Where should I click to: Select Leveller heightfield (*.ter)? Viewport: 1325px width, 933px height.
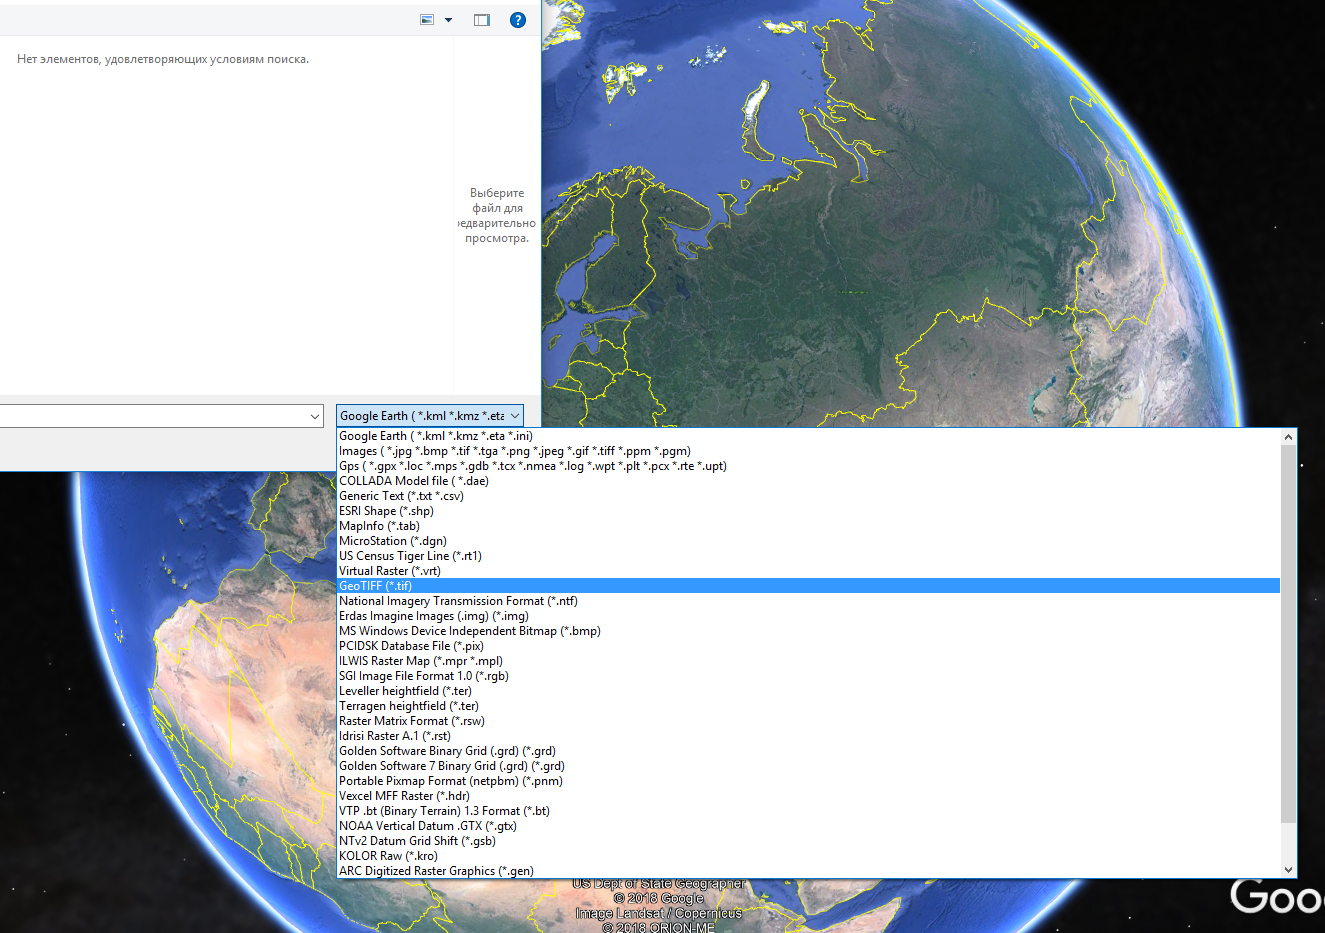pyautogui.click(x=808, y=691)
